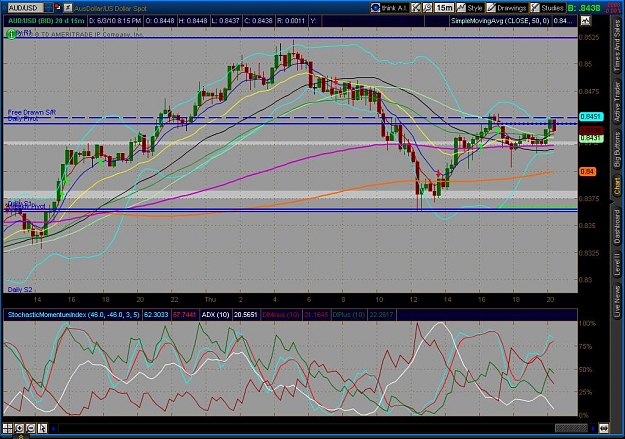The width and height of the screenshot is (625, 439).
Task: Click the SimpleMovingAvg (CLOSE, 50, 0) study label
Action: coord(500,21)
